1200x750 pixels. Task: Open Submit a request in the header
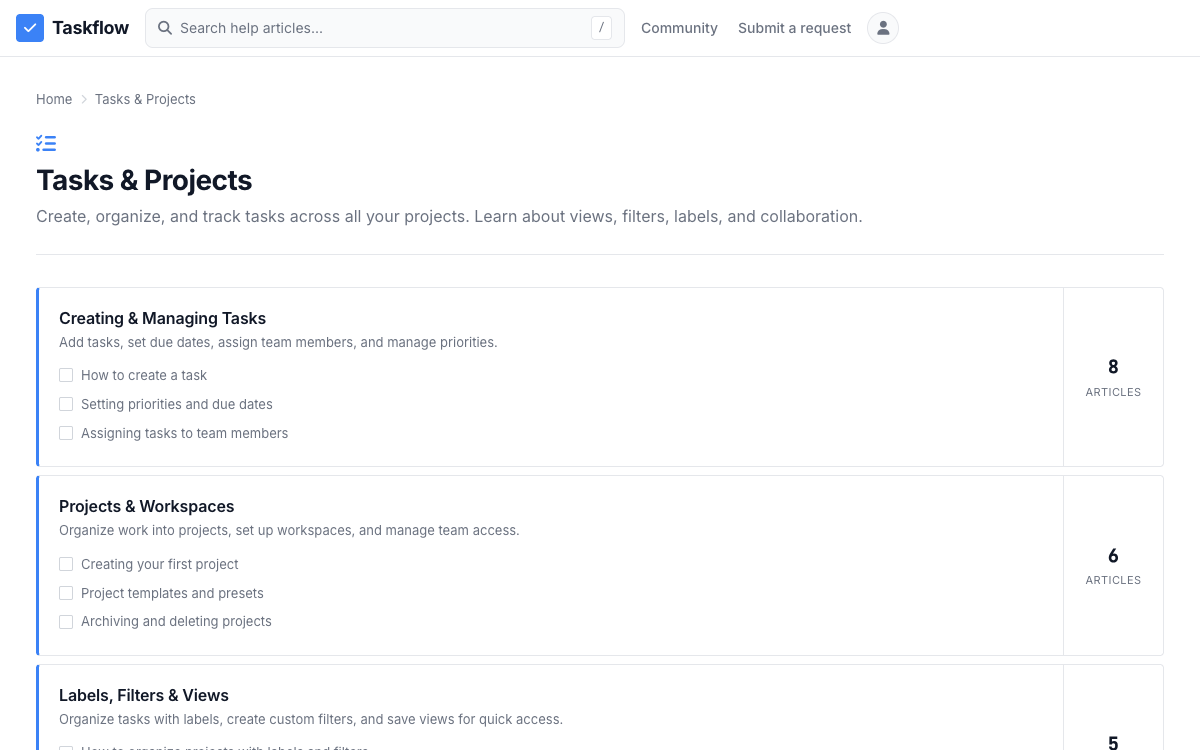(x=794, y=28)
